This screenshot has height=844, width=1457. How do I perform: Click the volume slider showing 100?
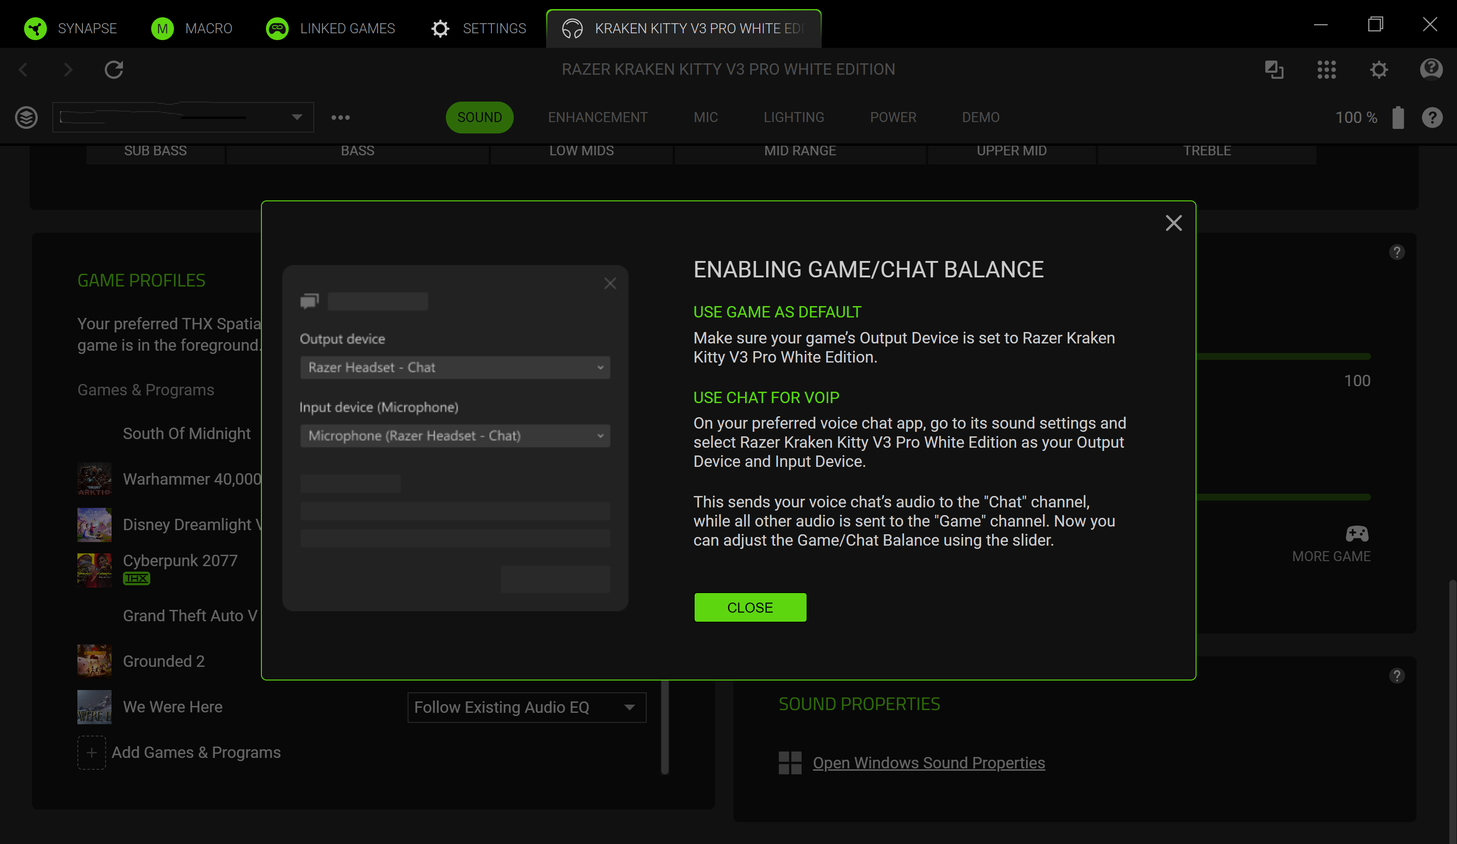[x=1283, y=356]
